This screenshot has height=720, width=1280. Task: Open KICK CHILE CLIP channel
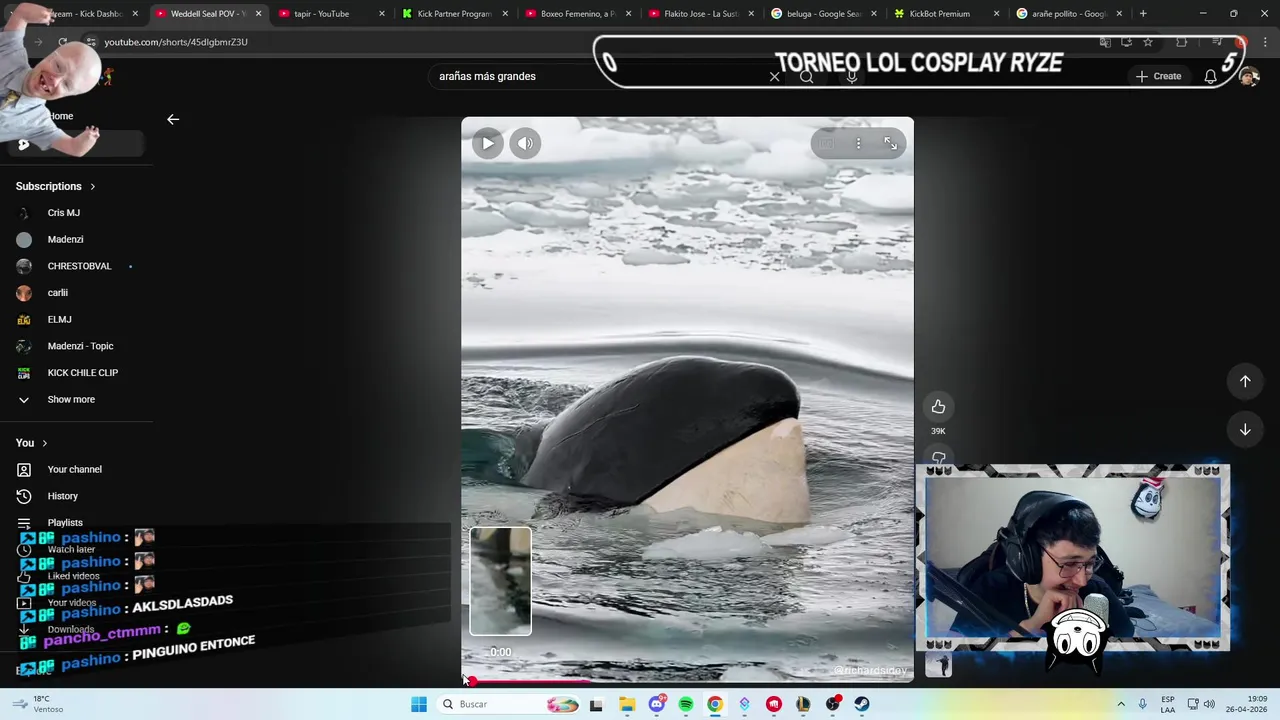click(82, 373)
